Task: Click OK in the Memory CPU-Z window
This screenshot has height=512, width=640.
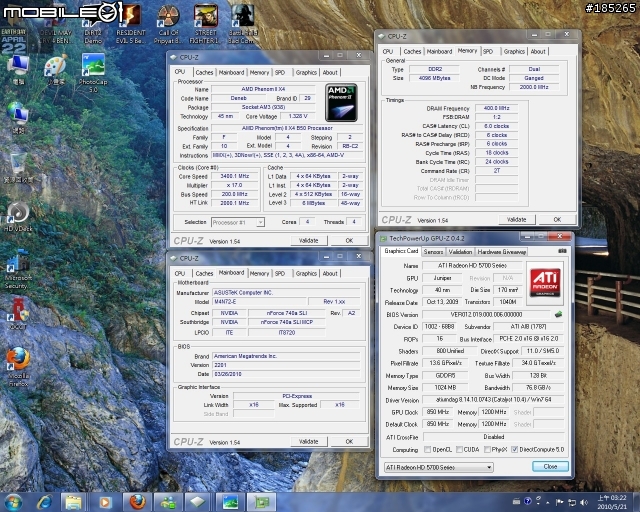Action: 557,219
